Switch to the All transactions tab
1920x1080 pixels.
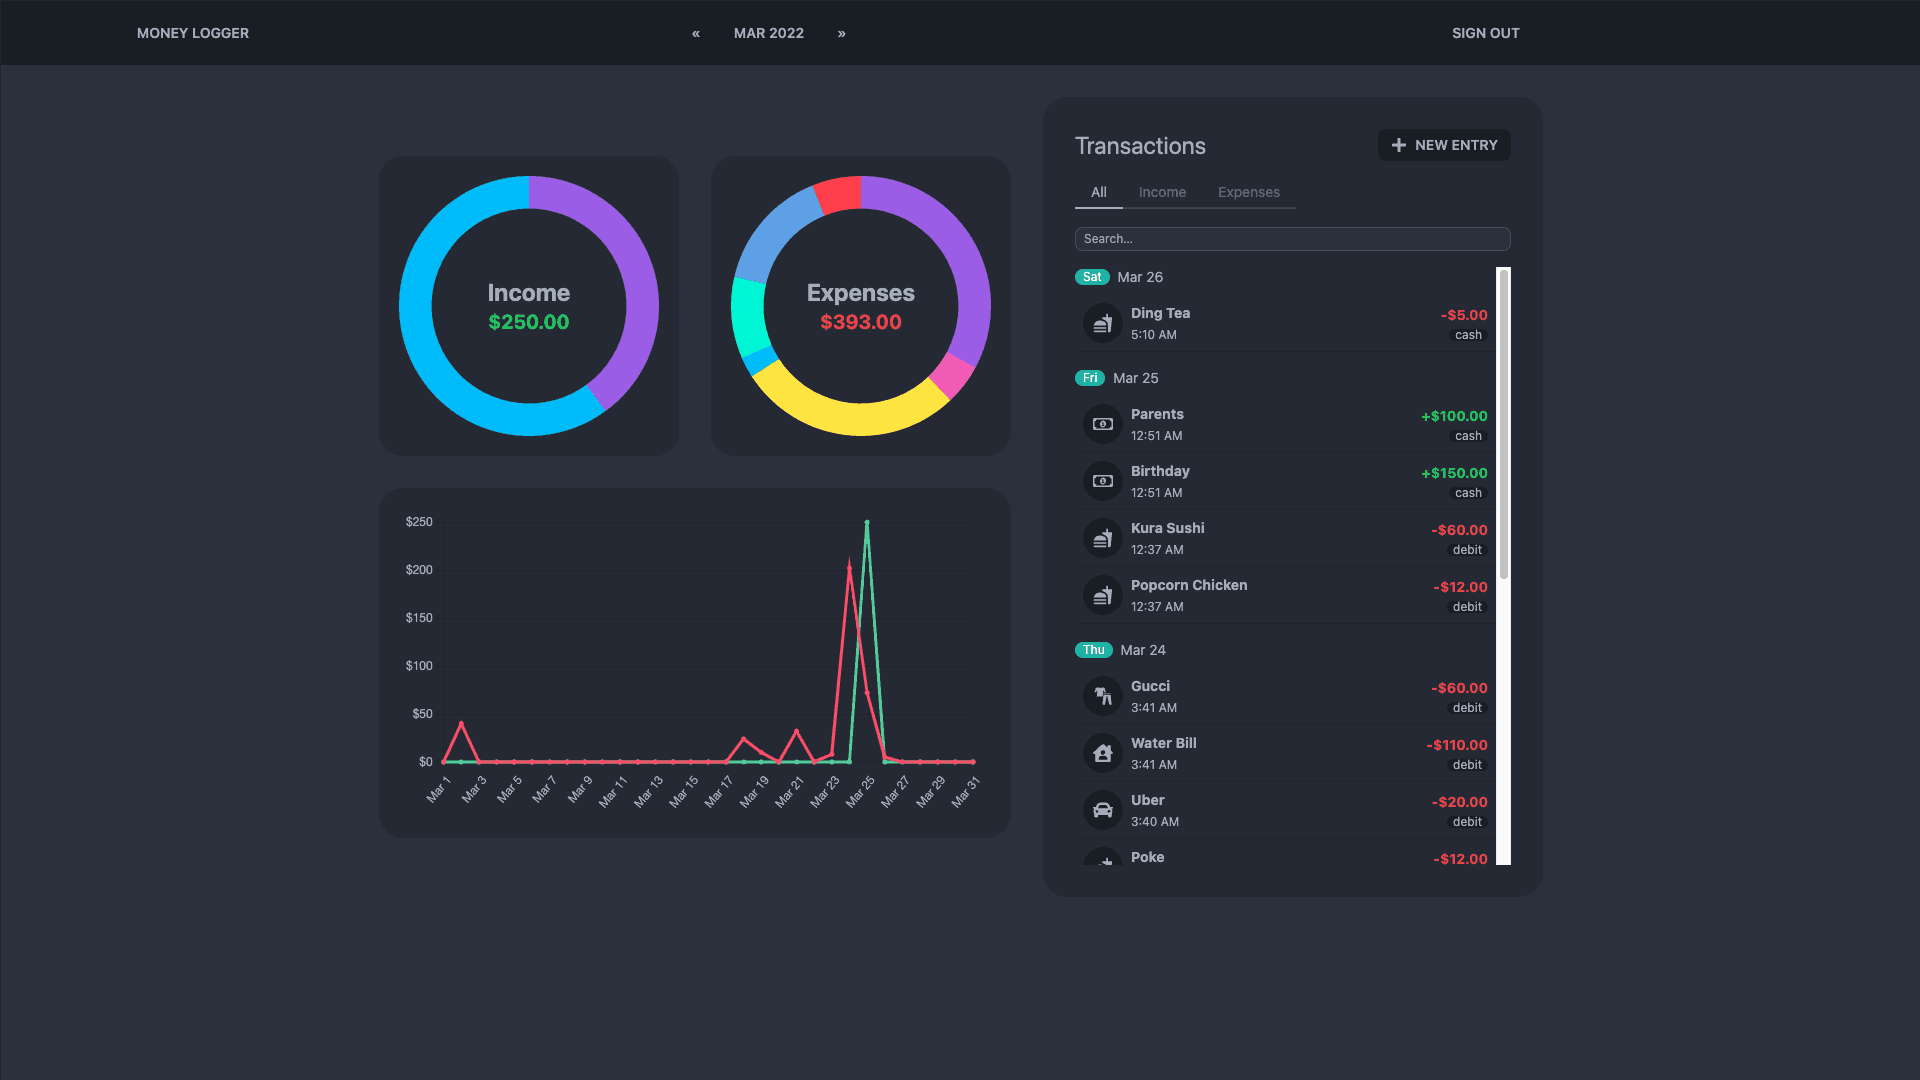click(x=1099, y=192)
